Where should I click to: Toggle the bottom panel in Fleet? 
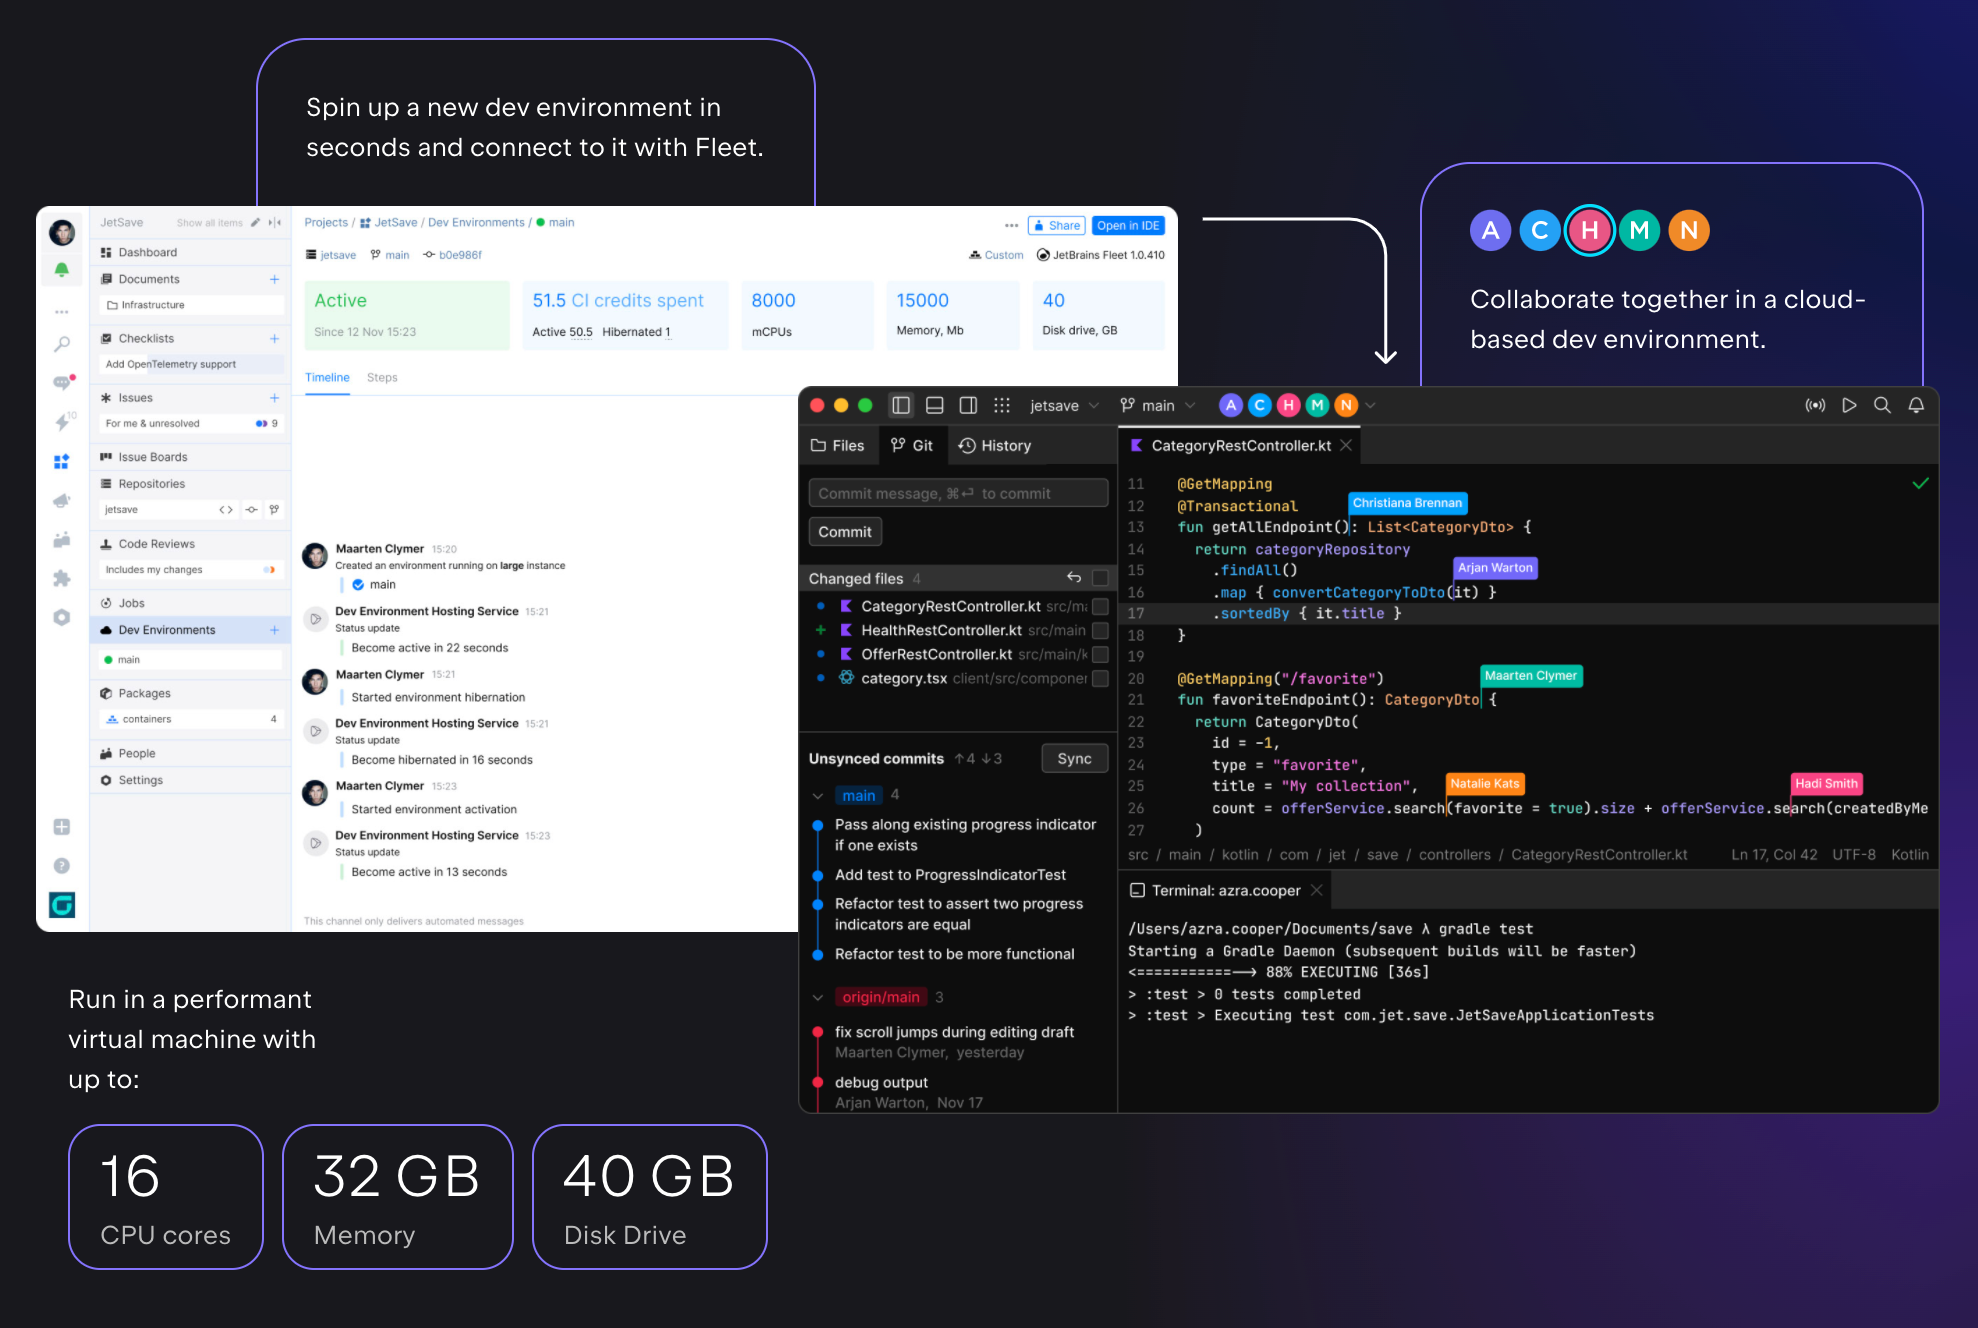[x=935, y=405]
